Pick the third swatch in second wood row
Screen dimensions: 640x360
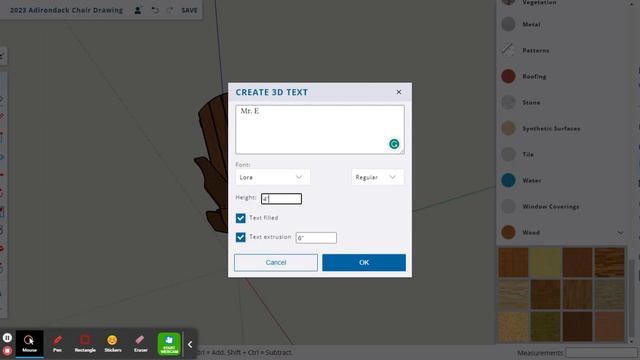pyautogui.click(x=577, y=295)
